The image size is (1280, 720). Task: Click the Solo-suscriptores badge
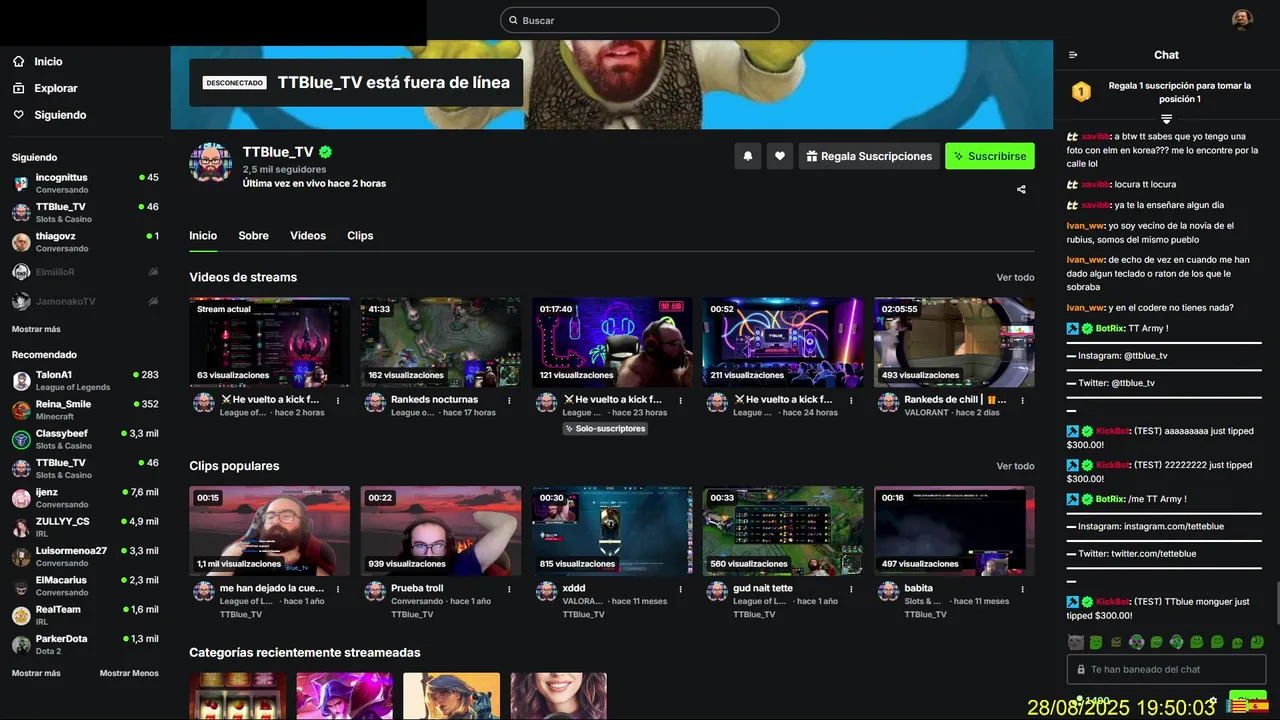click(605, 429)
